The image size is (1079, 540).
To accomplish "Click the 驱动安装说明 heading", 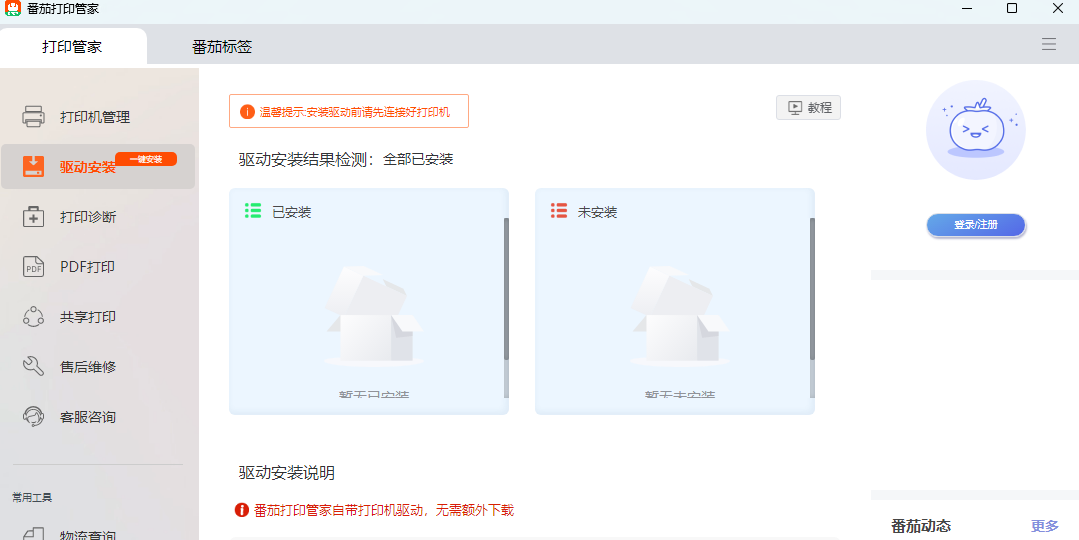I will point(287,473).
